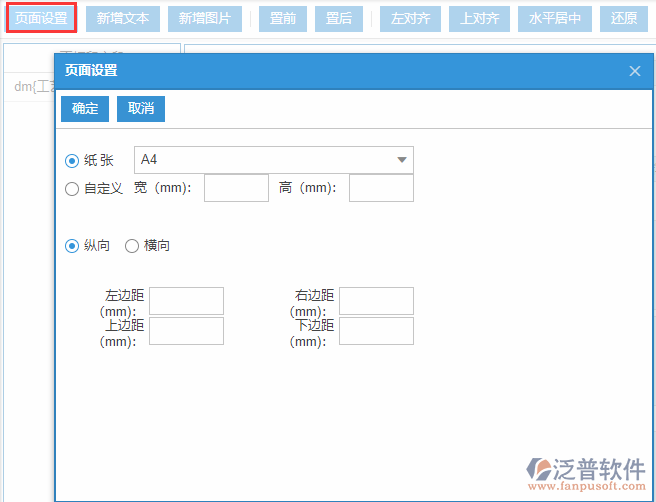Image resolution: width=656 pixels, height=502 pixels.
Task: Click the 置前 toolbar button
Action: tap(283, 19)
